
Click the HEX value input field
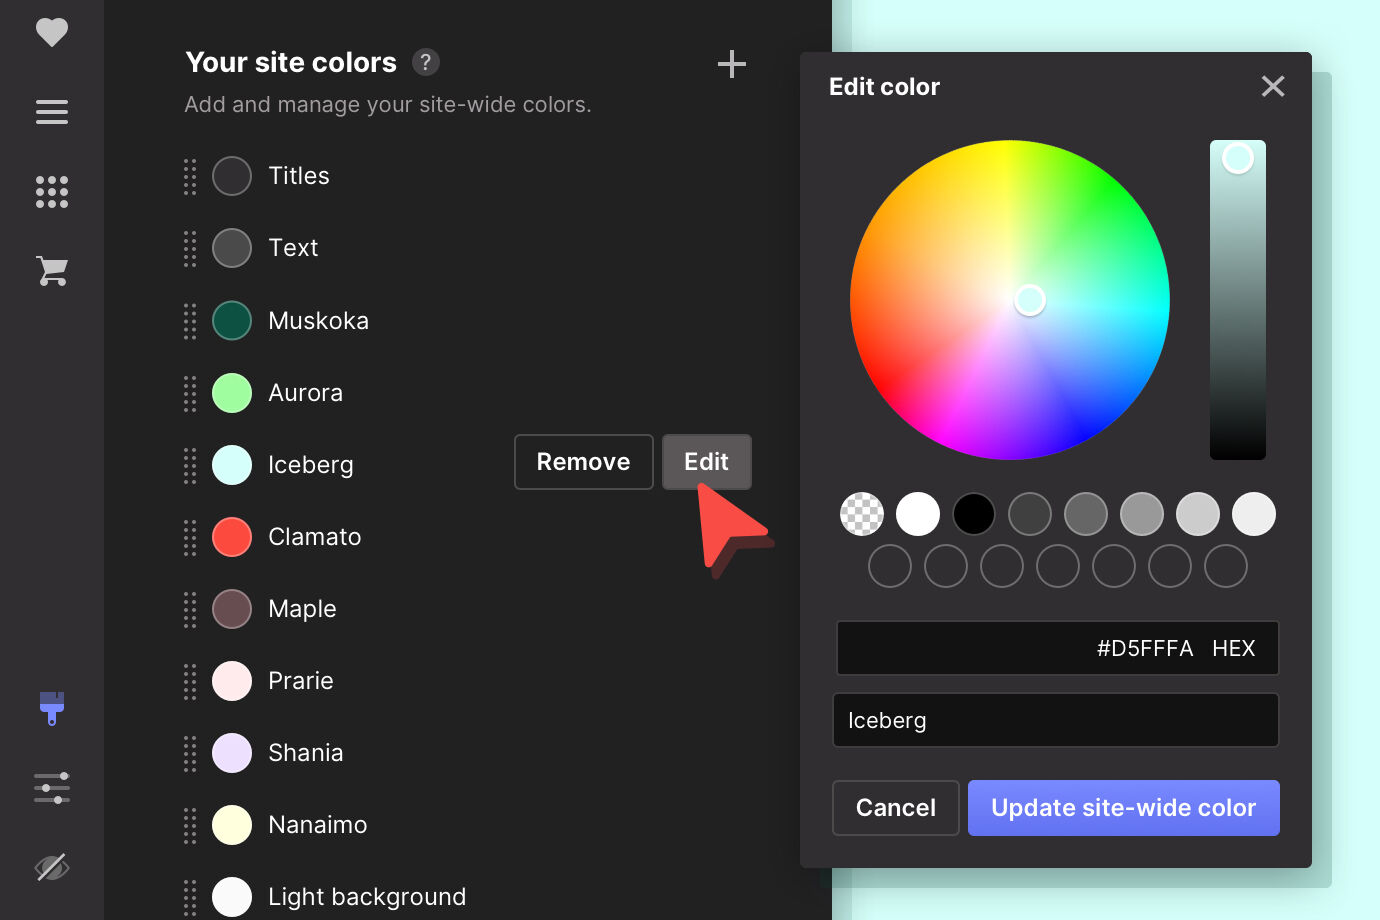[x=1057, y=648]
